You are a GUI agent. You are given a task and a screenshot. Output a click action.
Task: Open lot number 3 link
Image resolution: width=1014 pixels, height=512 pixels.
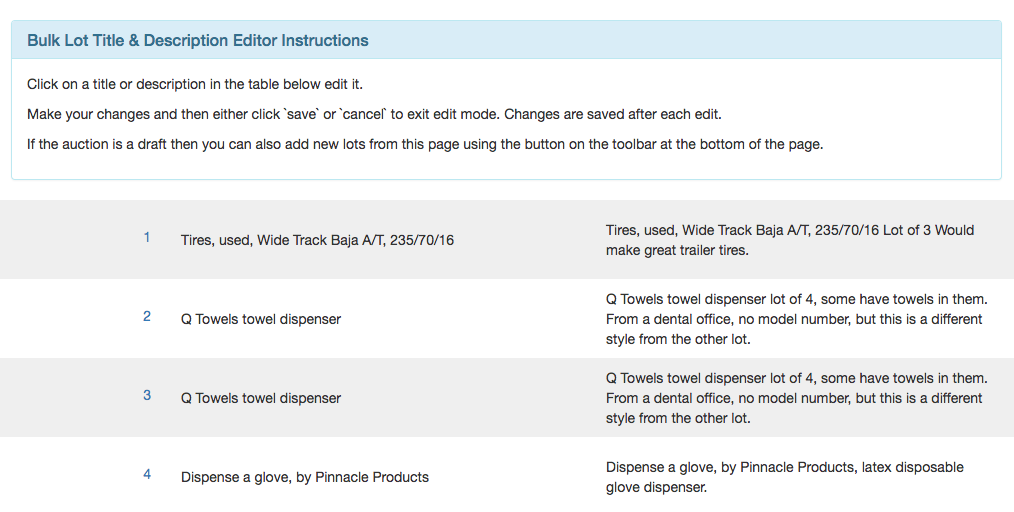147,396
